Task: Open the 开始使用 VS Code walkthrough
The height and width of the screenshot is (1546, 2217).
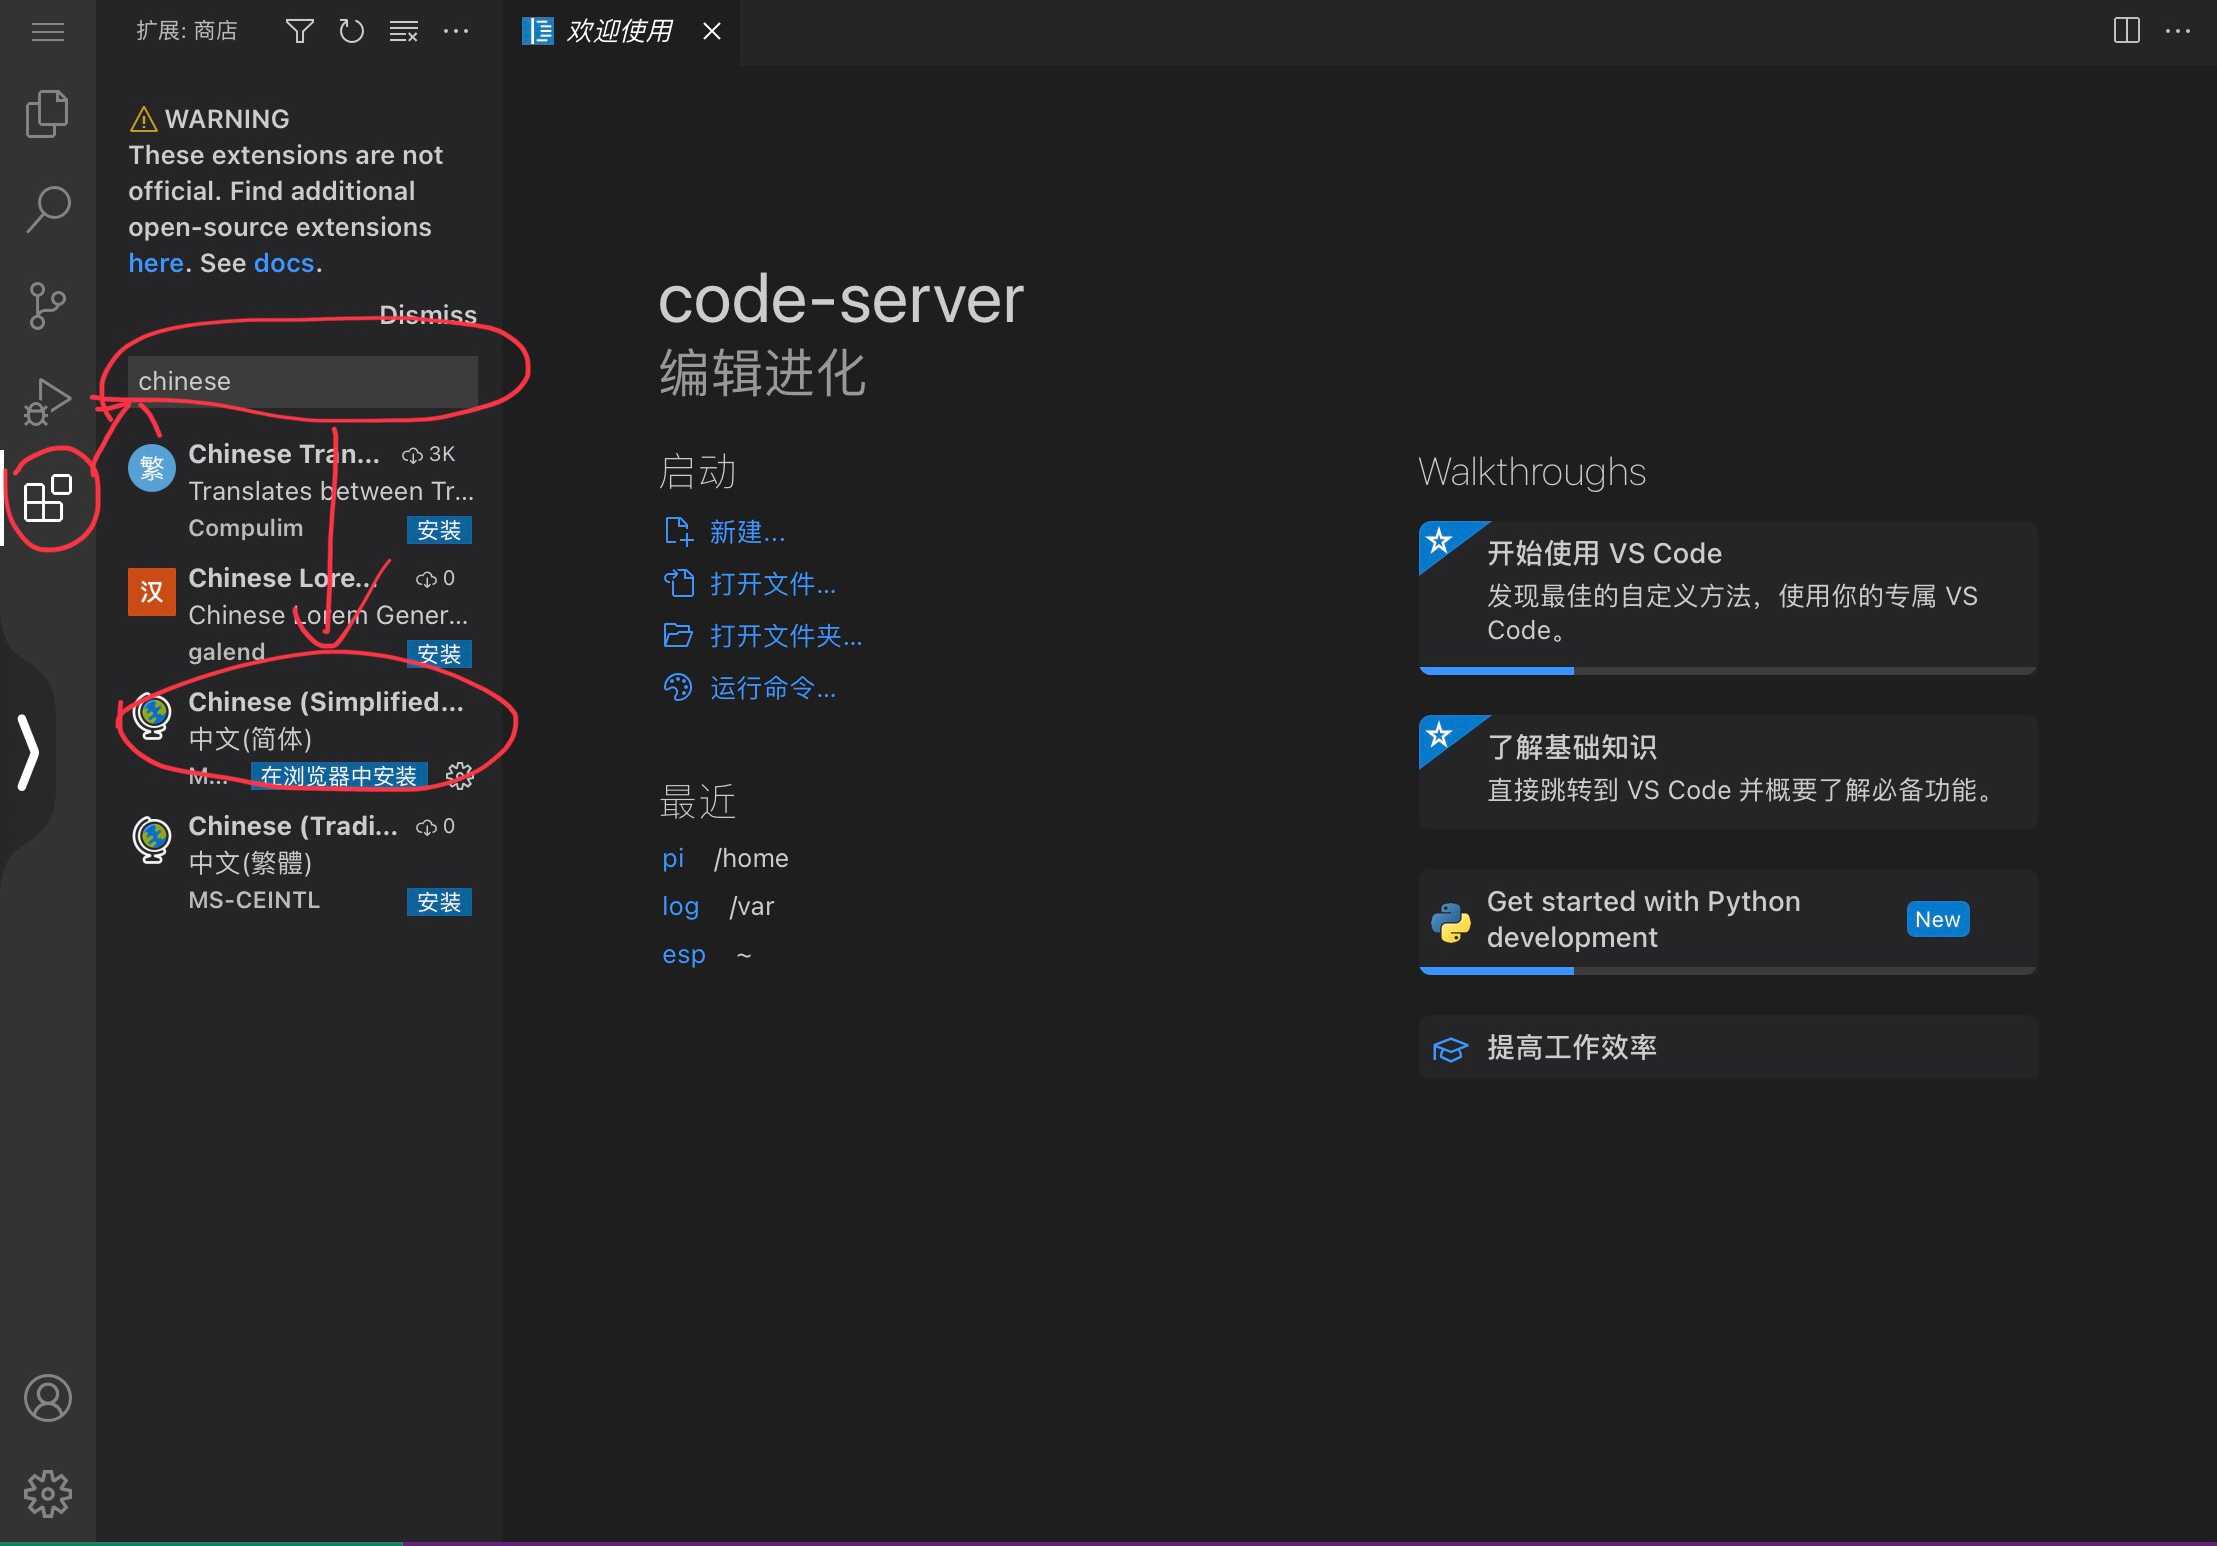Action: (x=1728, y=597)
